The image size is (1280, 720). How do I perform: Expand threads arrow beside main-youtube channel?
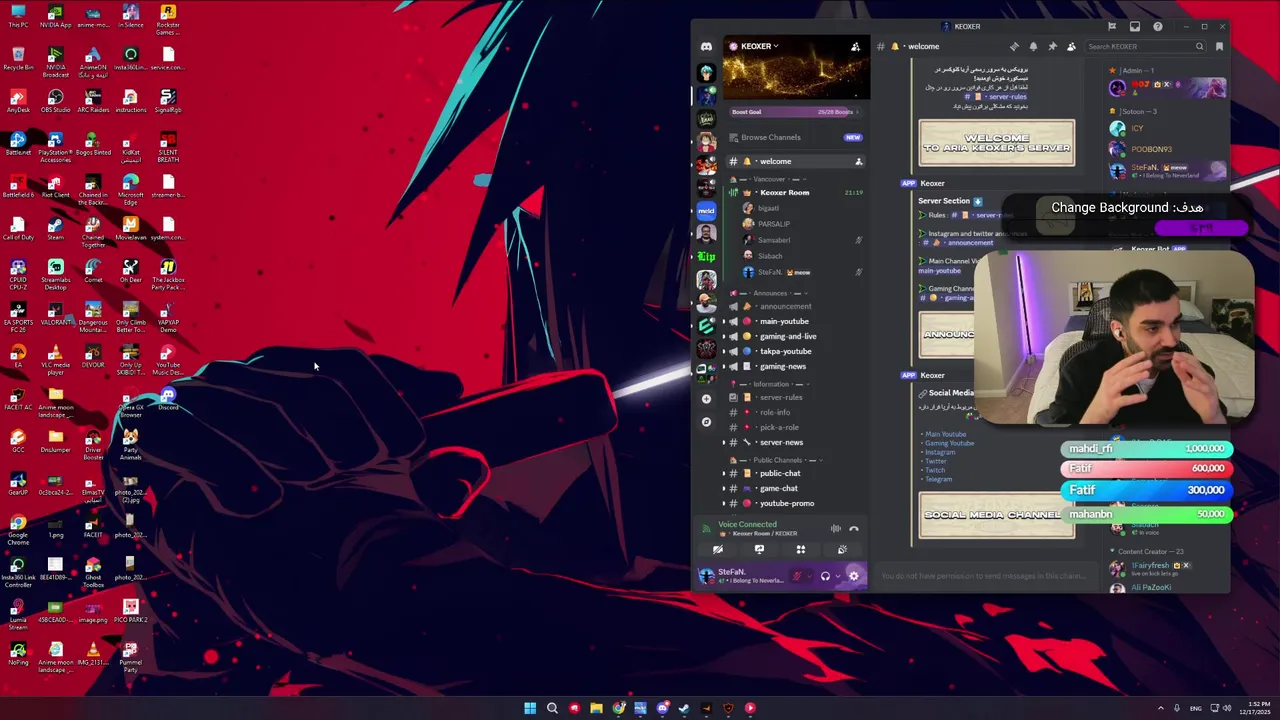coord(724,322)
